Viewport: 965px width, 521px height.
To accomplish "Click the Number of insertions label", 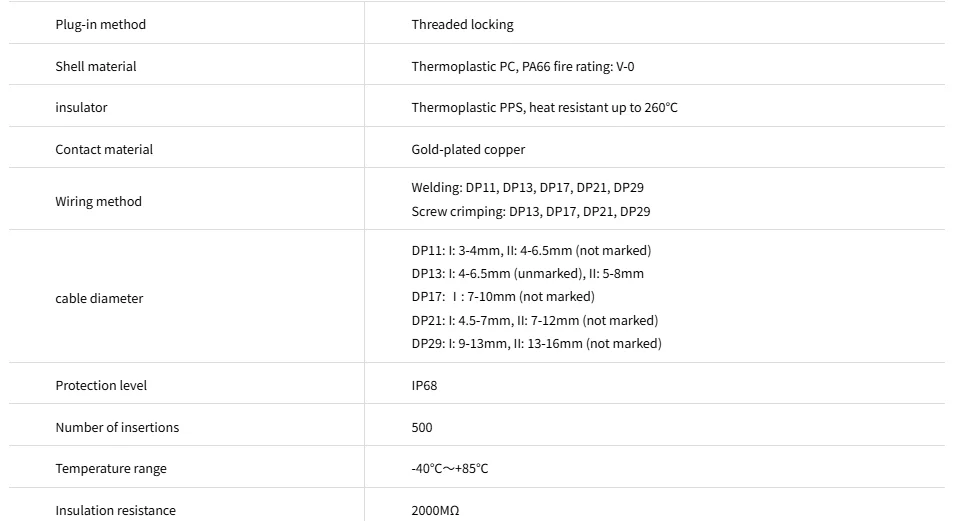I will coord(117,428).
